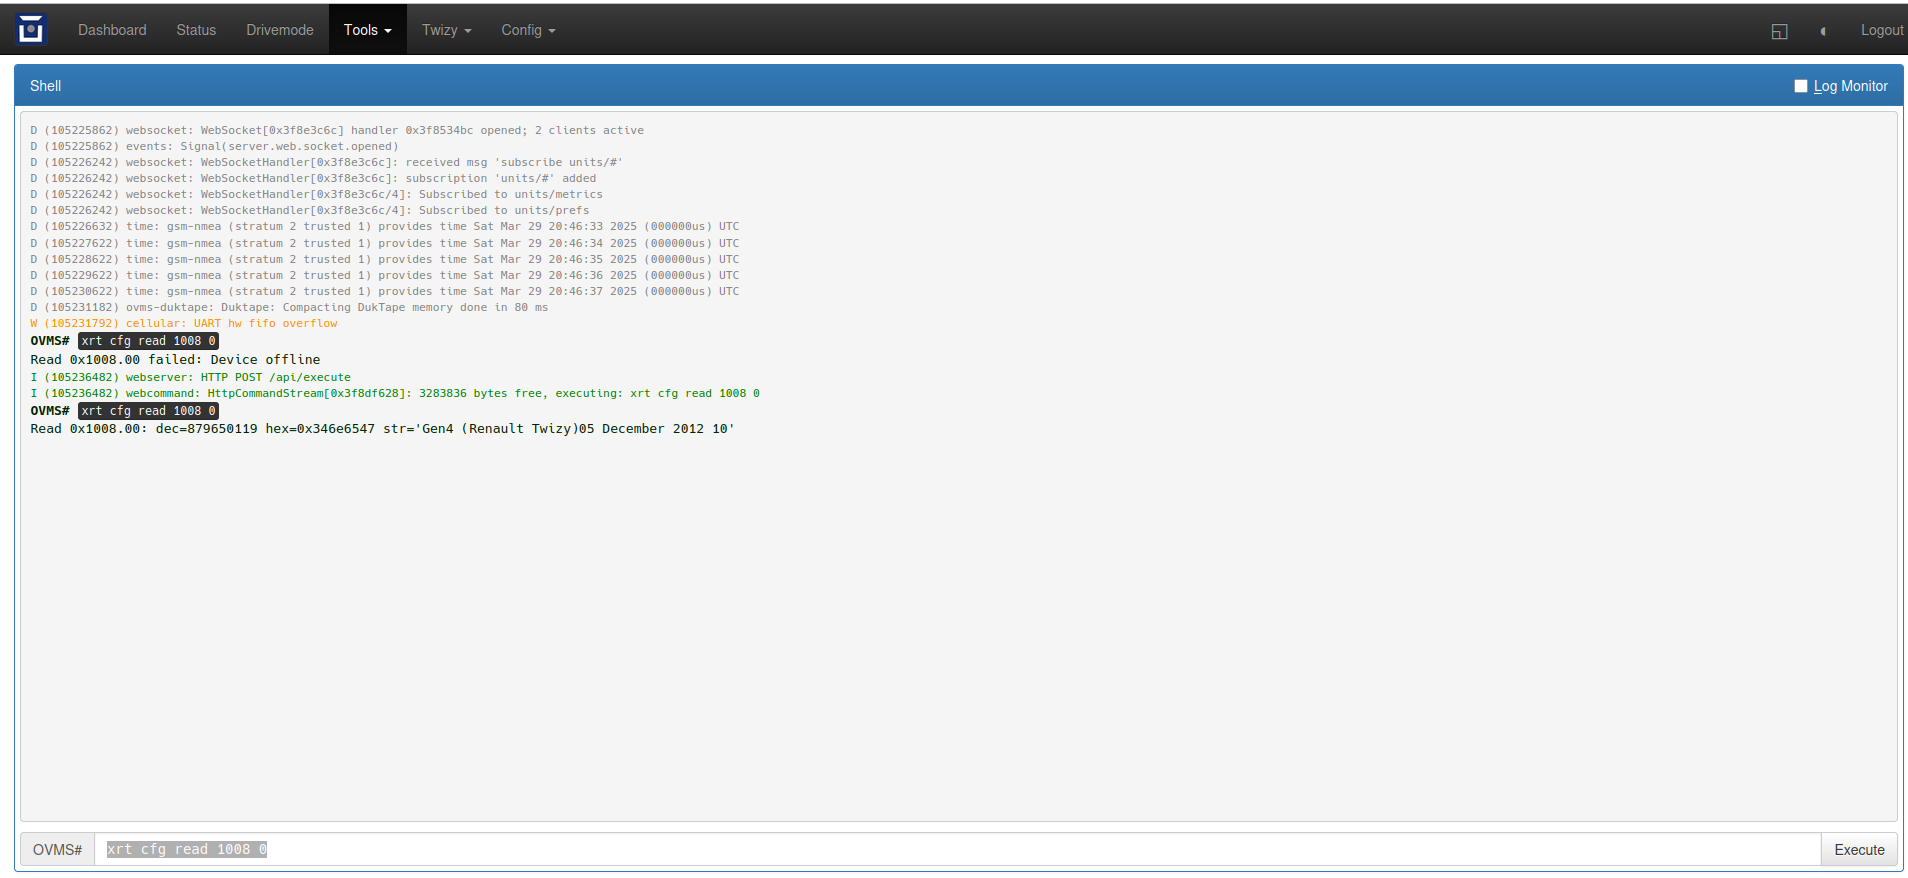
Task: Toggle fullscreen window layout icon
Action: (1779, 31)
